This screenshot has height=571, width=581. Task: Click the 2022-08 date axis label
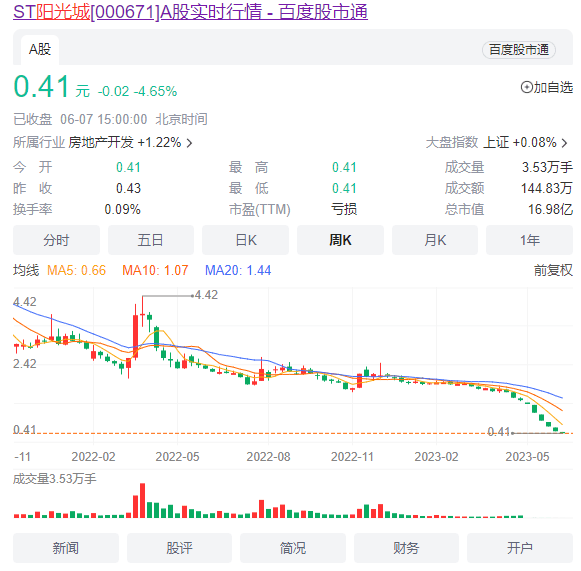pos(269,457)
